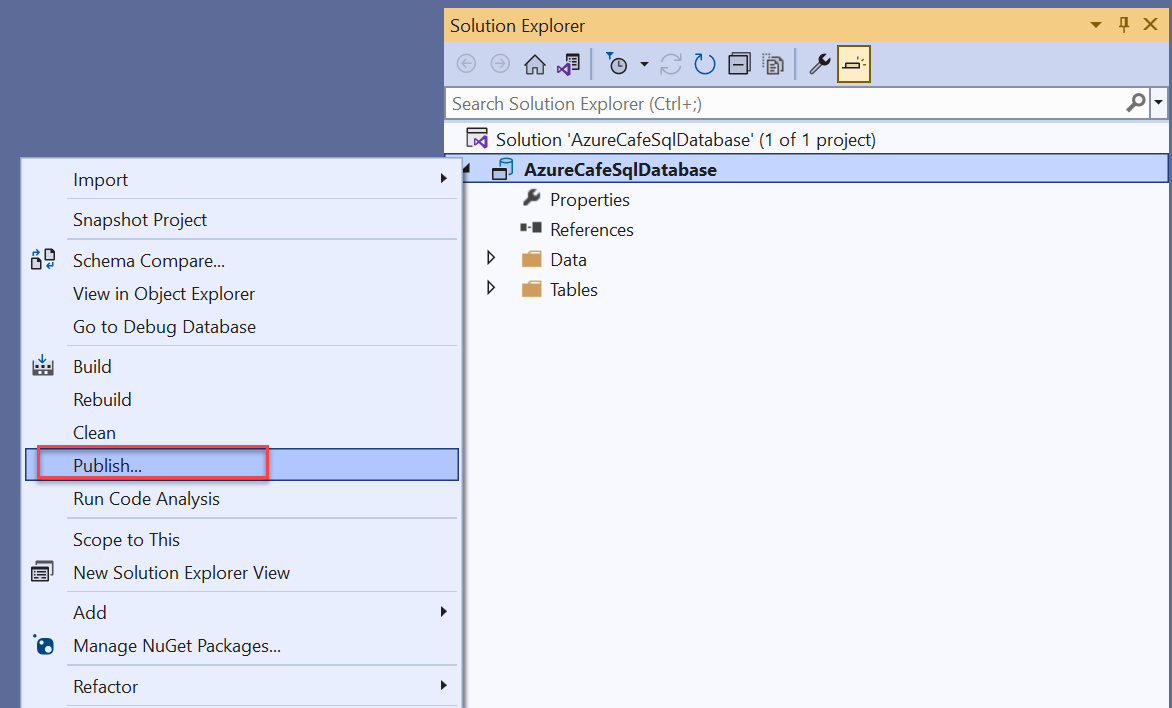Choose Clean from context menu
Image resolution: width=1172 pixels, height=708 pixels.
tap(241, 432)
